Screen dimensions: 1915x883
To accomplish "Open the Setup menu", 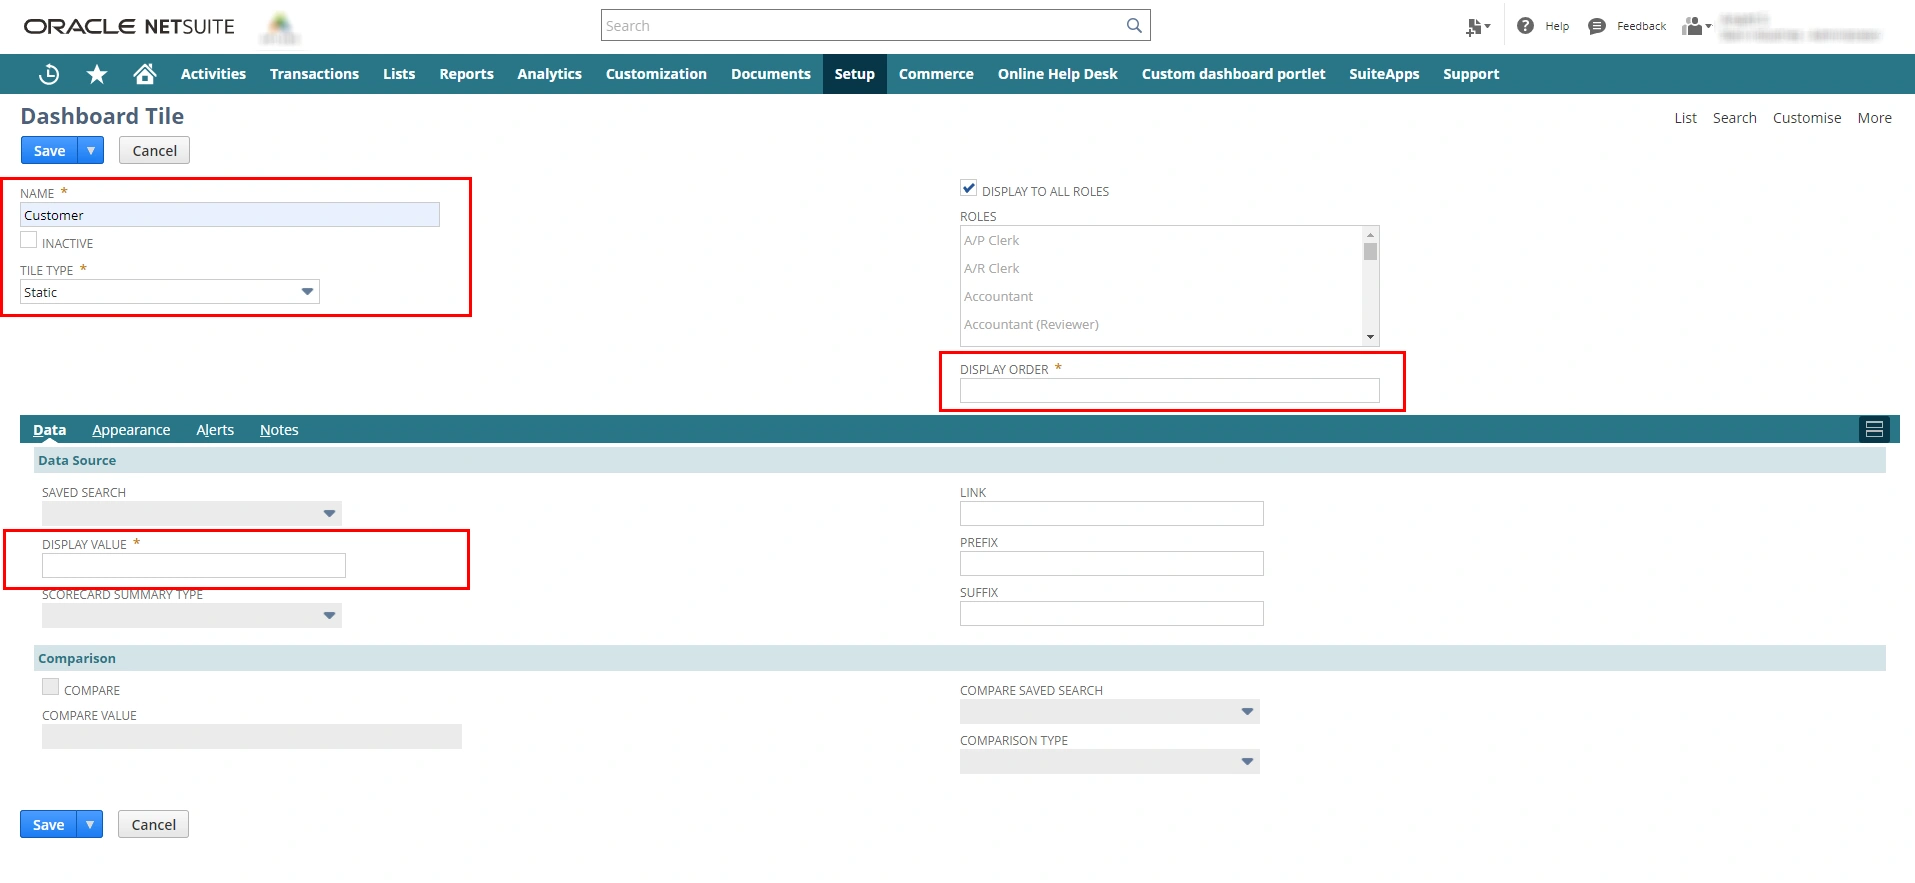I will click(855, 74).
